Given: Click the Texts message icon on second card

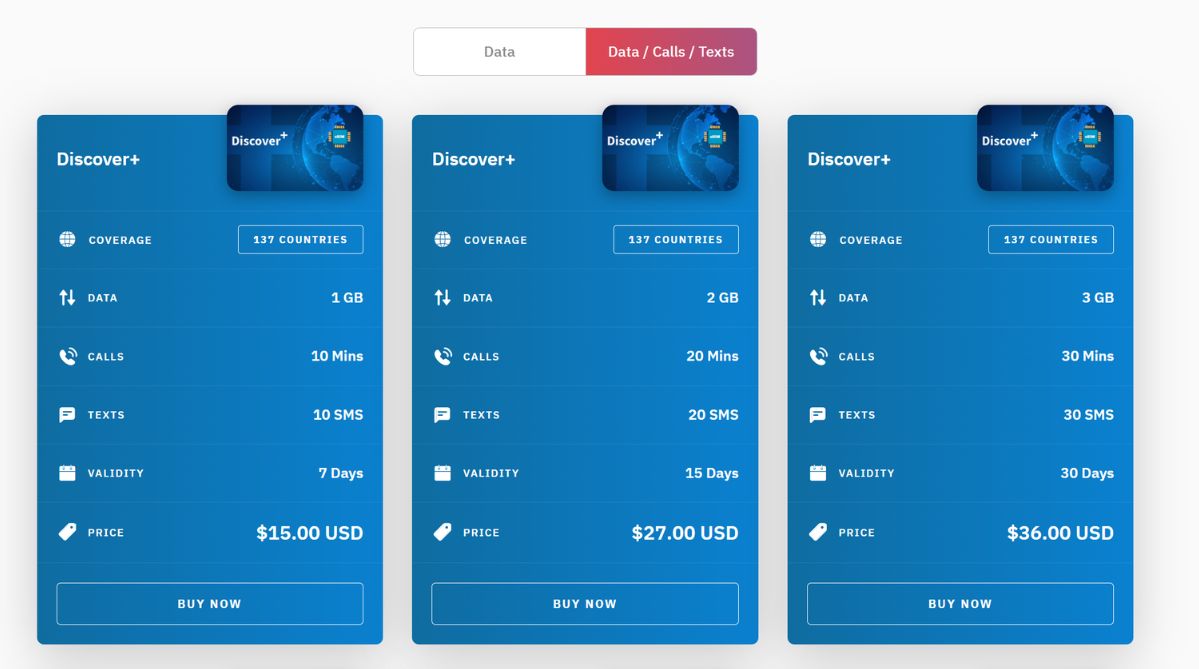Looking at the screenshot, I should 442,414.
